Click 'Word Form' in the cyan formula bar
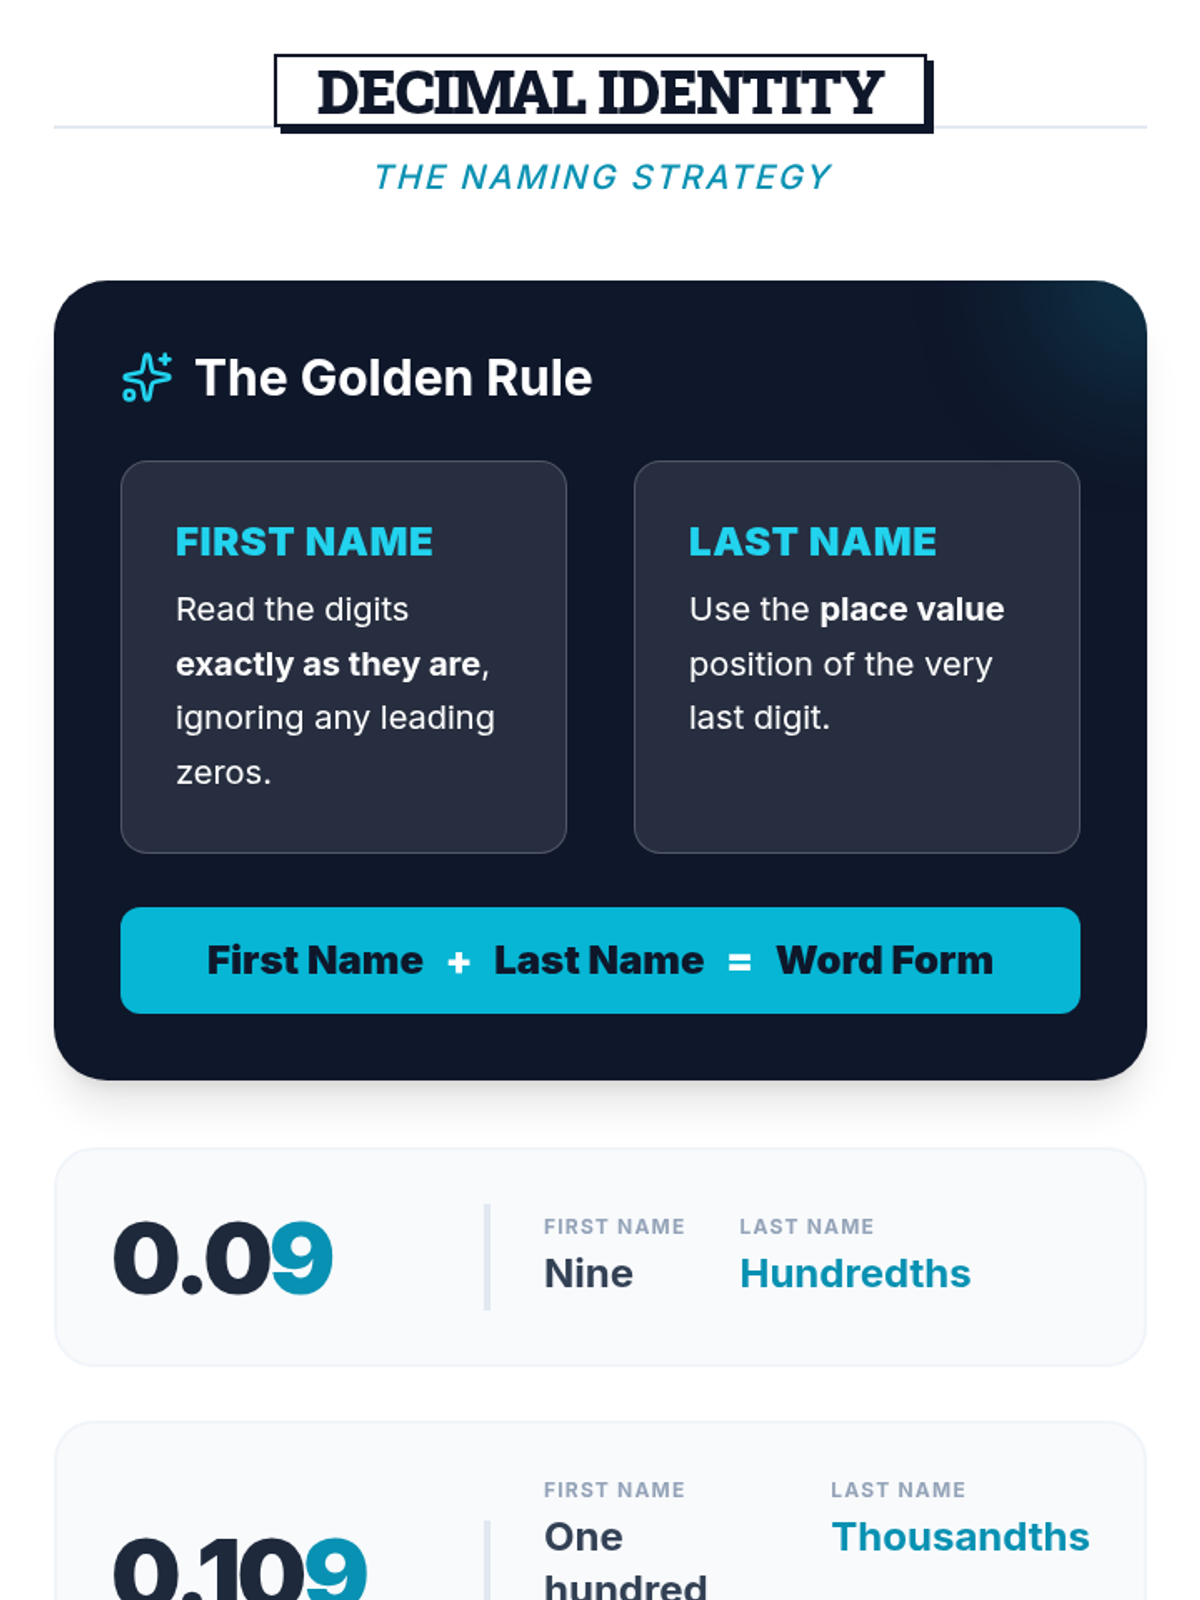 (x=884, y=960)
